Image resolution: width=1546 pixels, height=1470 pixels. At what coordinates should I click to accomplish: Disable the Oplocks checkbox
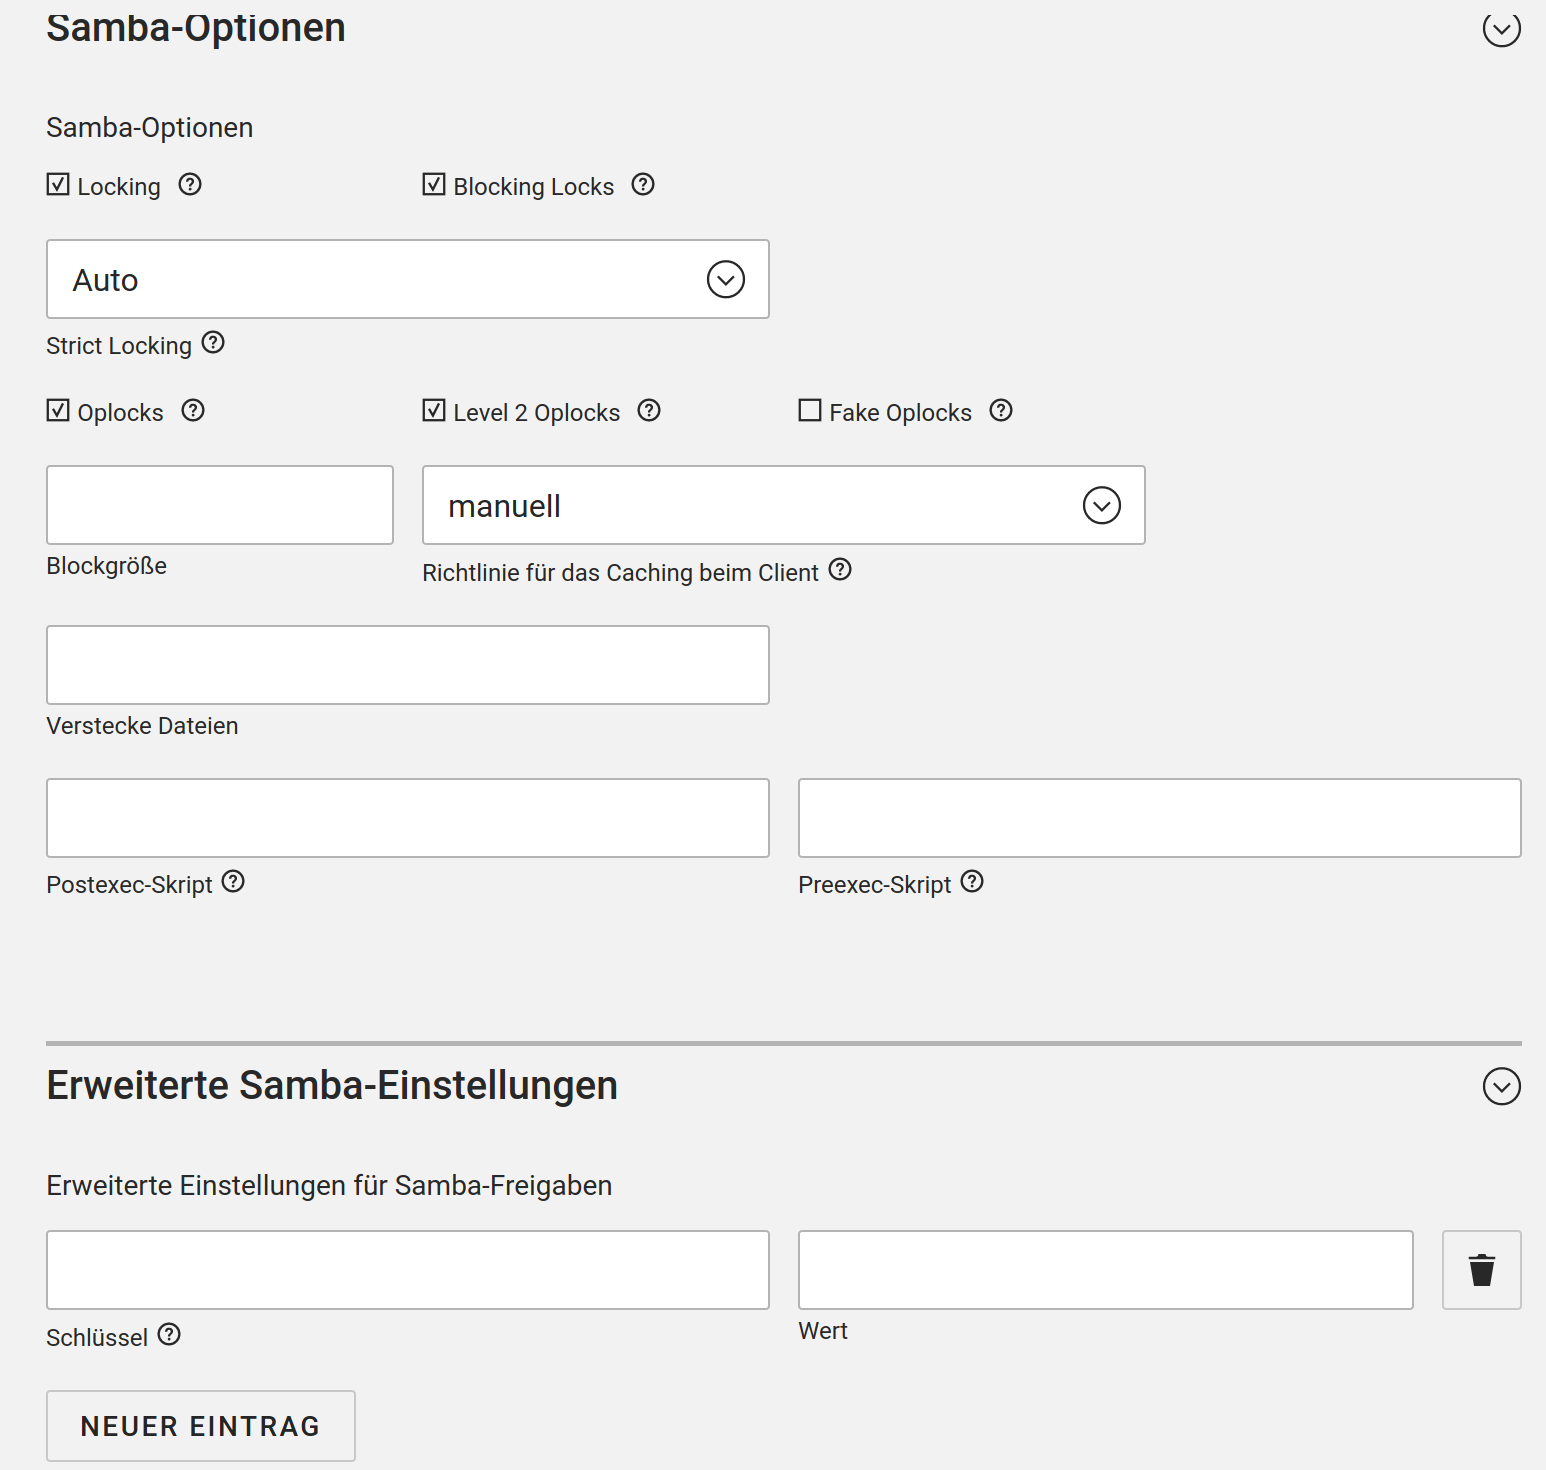coord(58,410)
